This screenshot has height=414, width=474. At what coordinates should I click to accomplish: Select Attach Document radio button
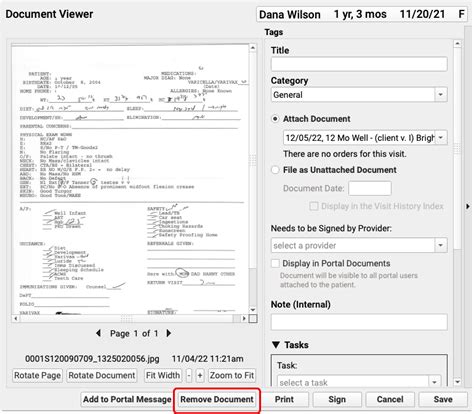pos(275,119)
